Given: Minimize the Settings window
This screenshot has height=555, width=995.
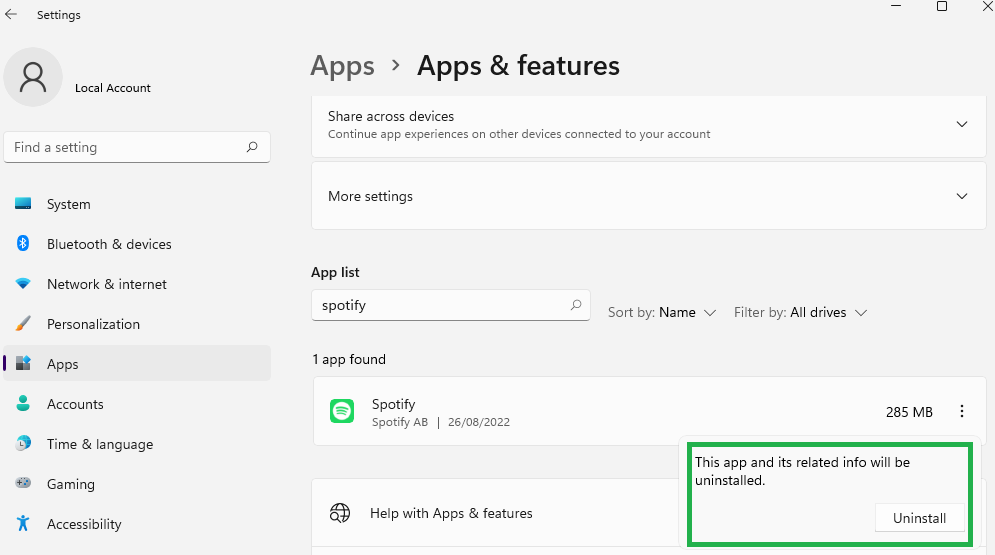Looking at the screenshot, I should point(896,6).
